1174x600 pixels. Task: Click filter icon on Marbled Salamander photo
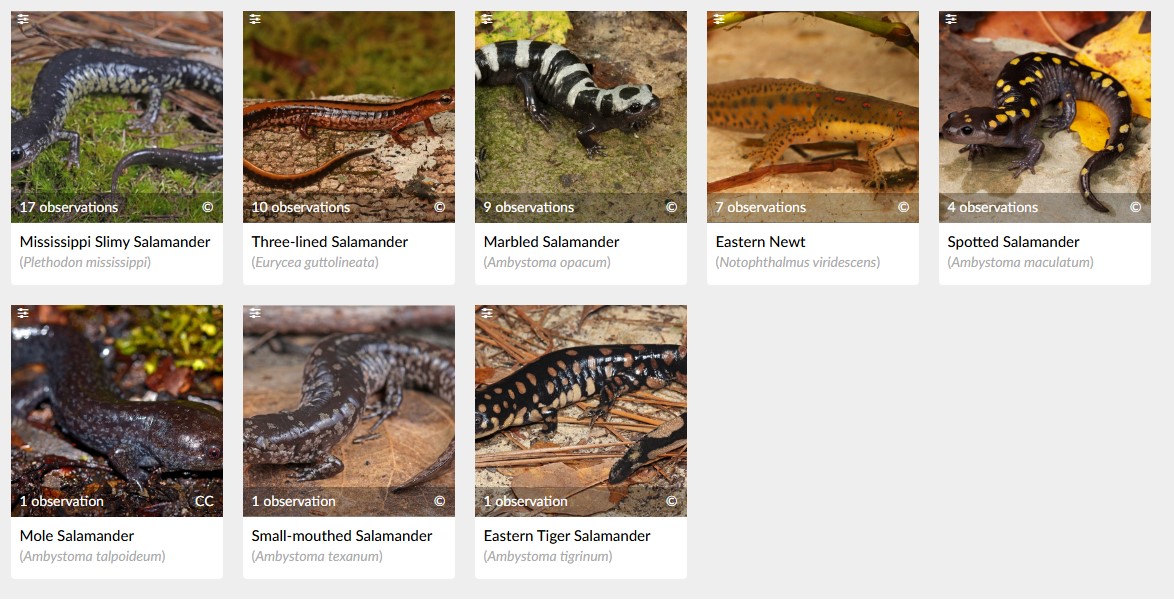click(487, 19)
